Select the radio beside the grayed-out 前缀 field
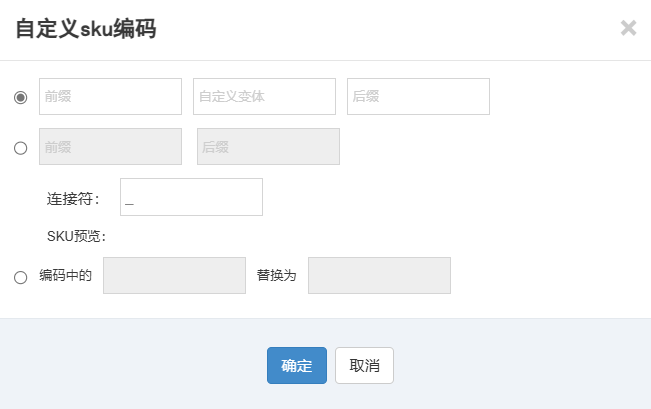 click(x=20, y=148)
